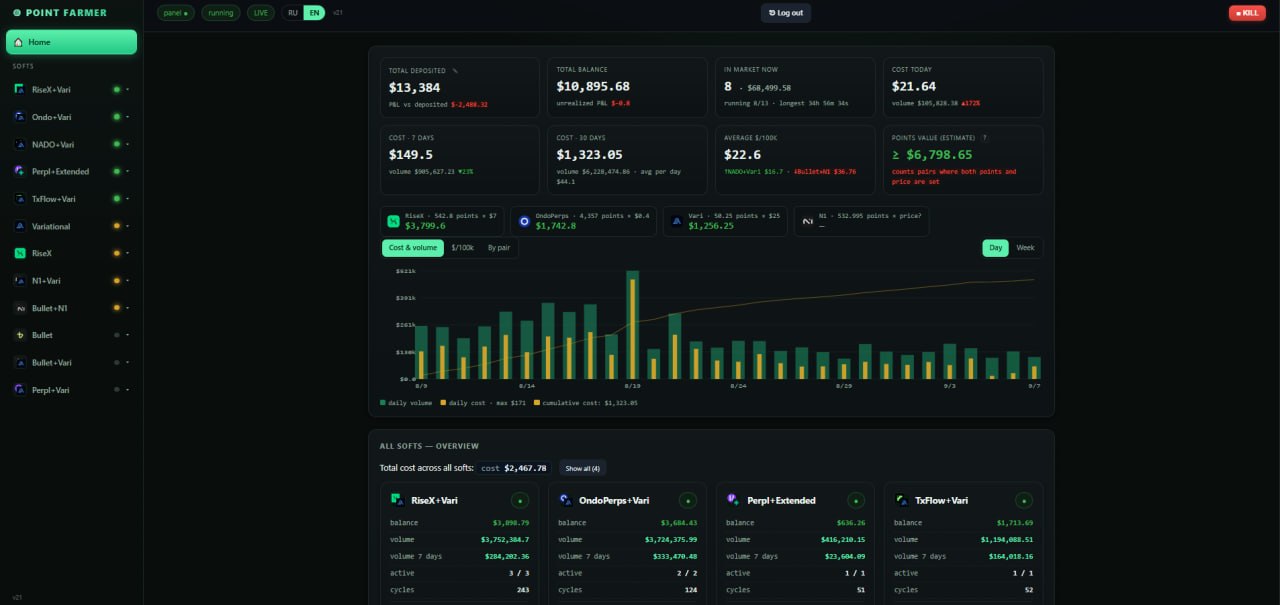This screenshot has height=605, width=1280.
Task: Click green status dot on sidebar RiseX+Vari row
Action: pos(117,89)
